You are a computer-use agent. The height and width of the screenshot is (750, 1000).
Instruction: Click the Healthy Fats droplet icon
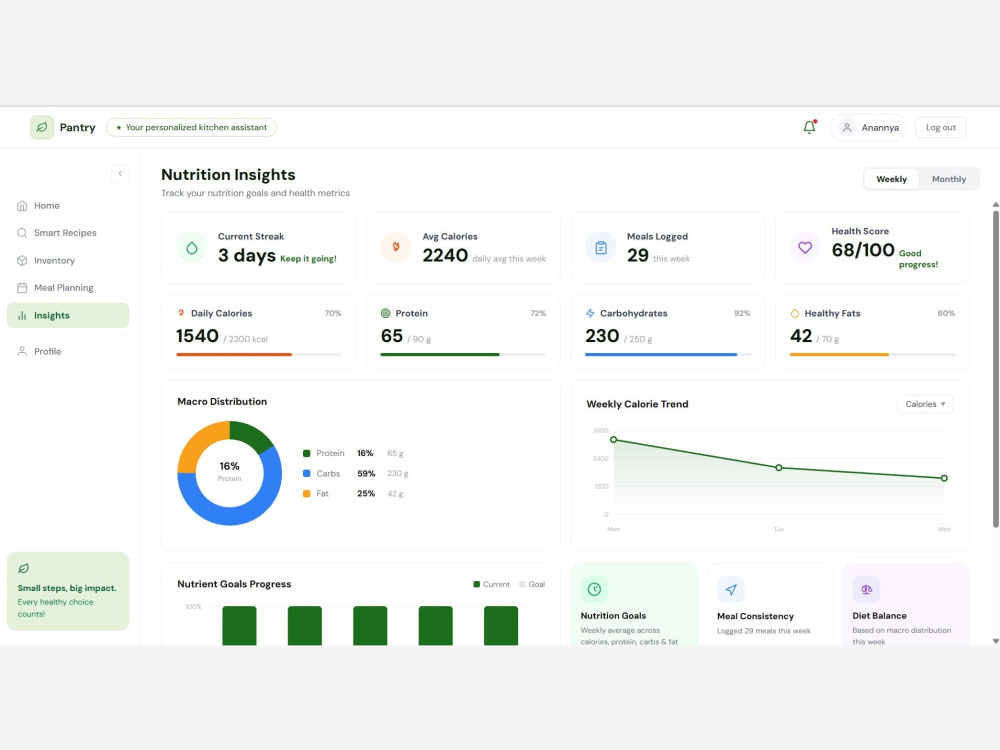[x=795, y=313]
